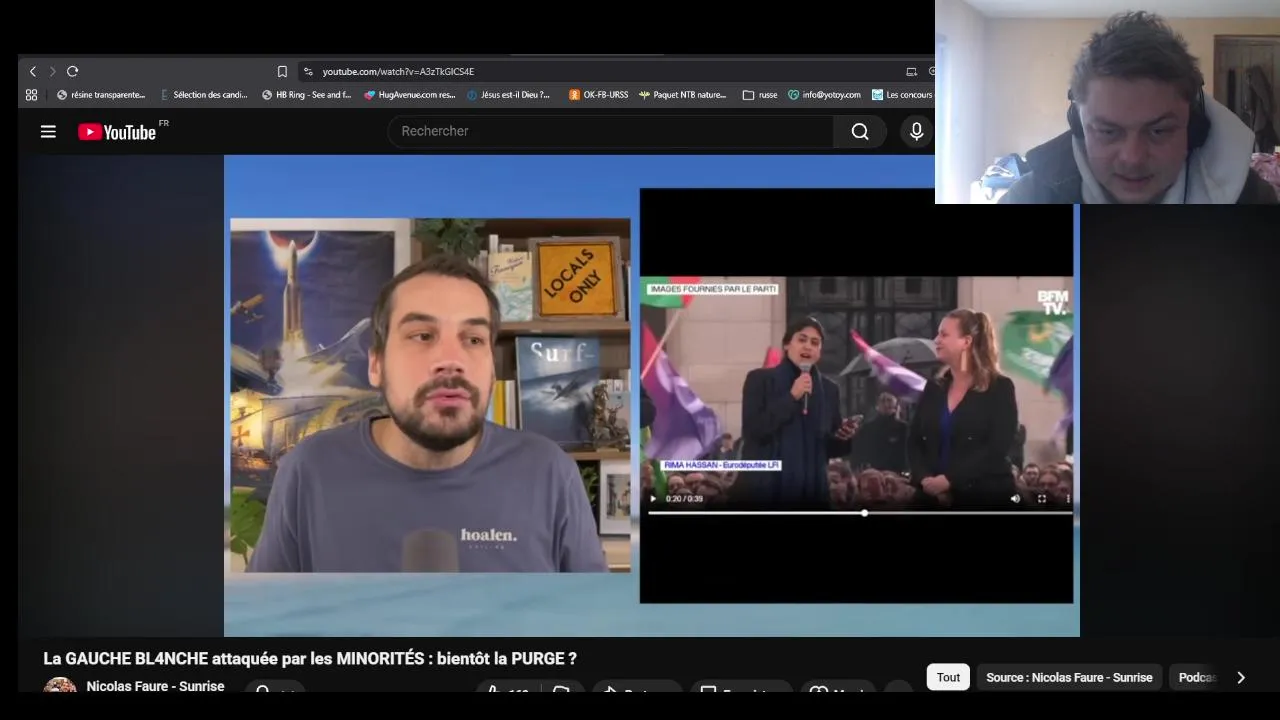Click the browser forward arrow
This screenshot has height=720, width=1280.
[x=52, y=71]
